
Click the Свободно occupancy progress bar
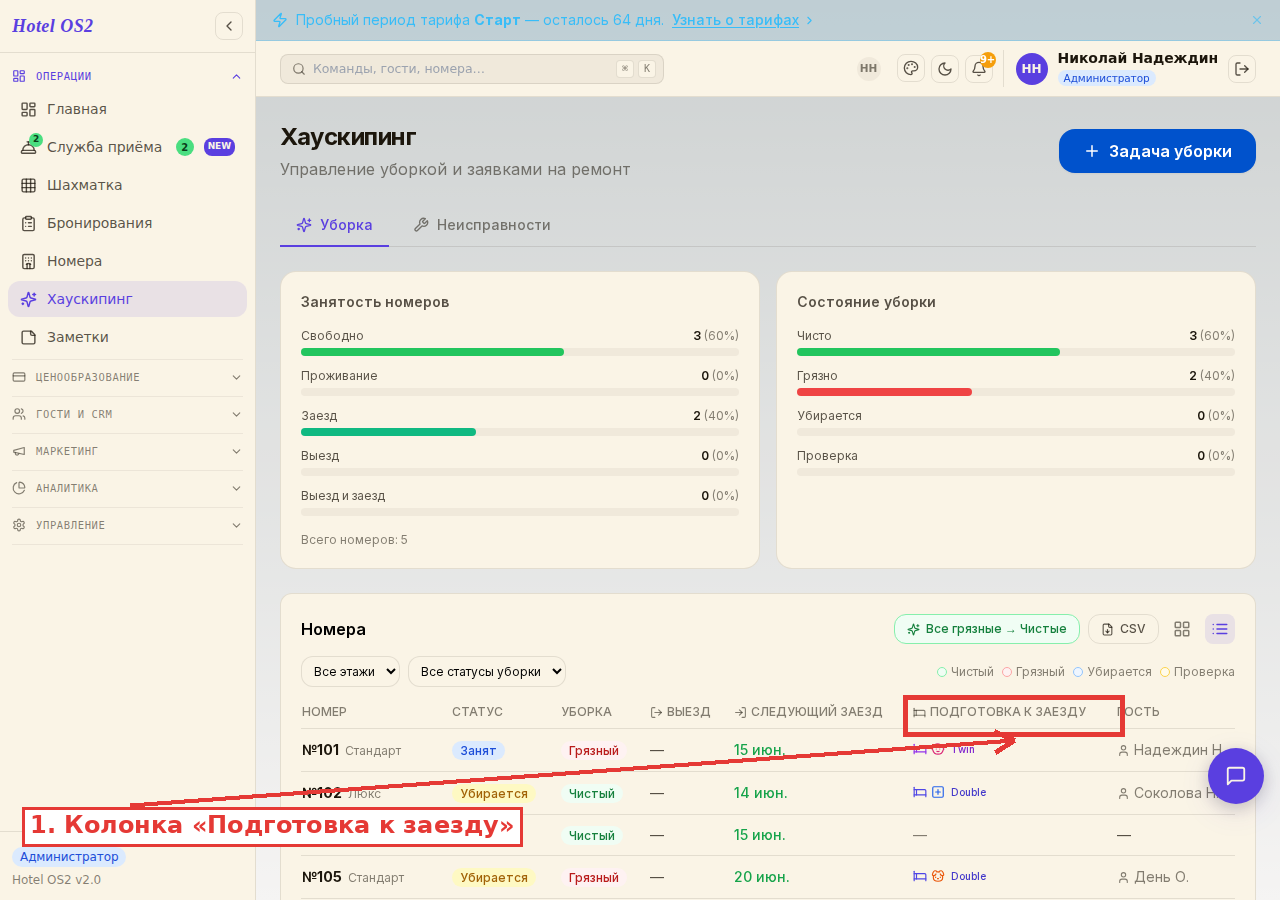point(520,352)
